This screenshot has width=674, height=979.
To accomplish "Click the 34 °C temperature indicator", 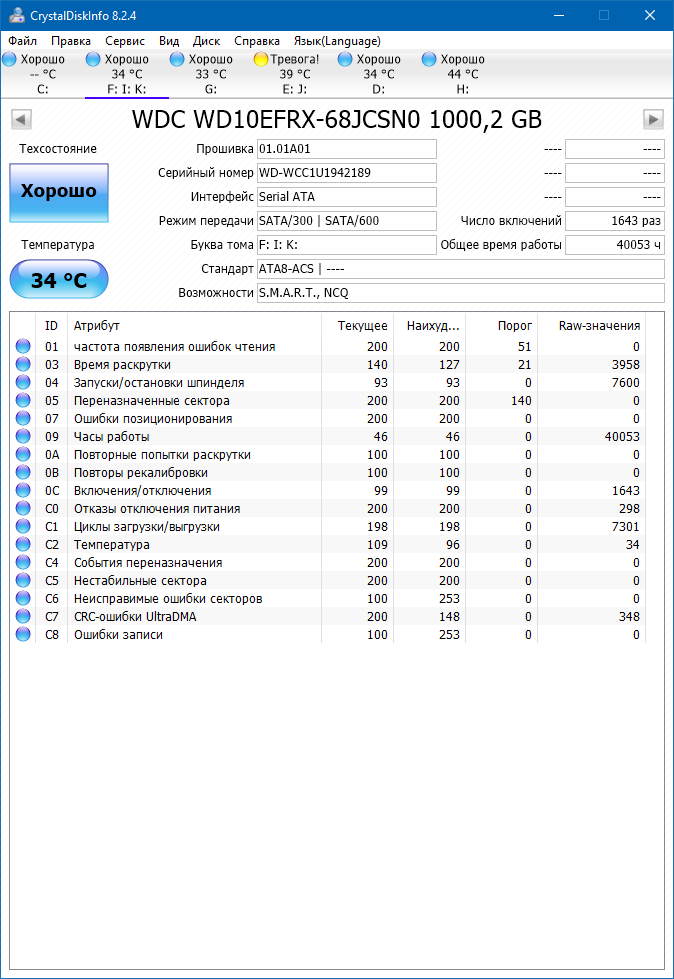I will (x=59, y=280).
